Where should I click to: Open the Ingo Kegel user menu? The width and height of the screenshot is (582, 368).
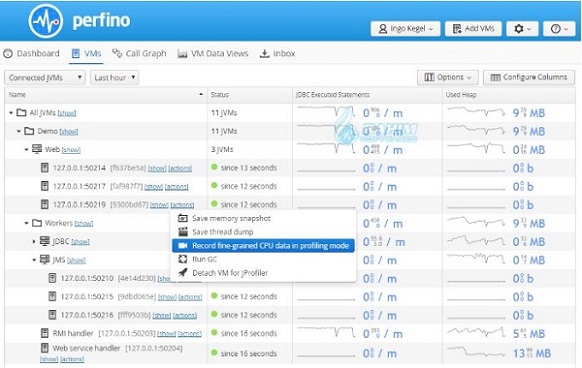405,29
